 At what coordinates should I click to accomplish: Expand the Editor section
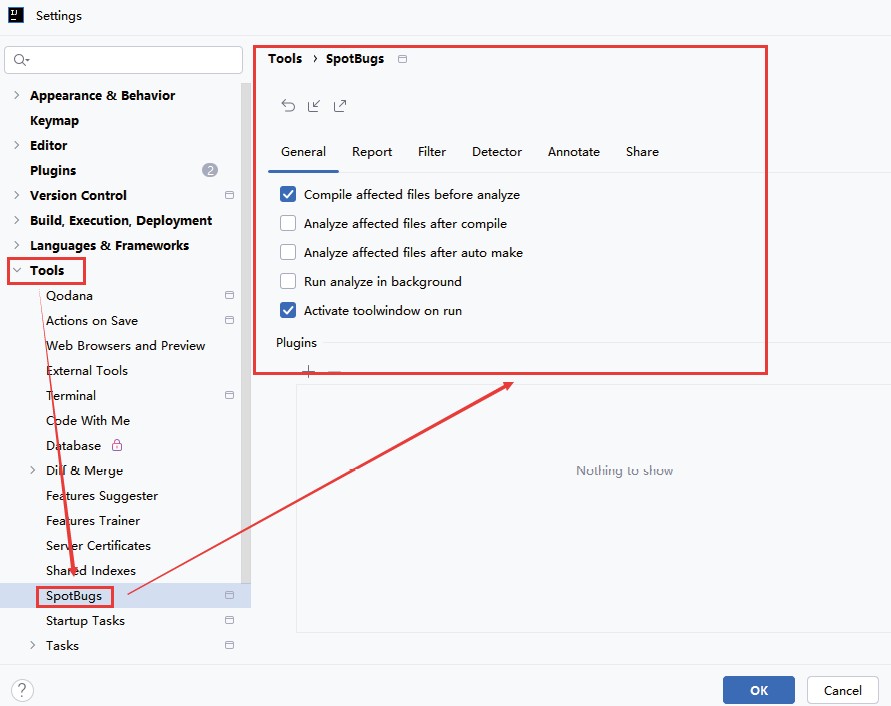point(16,145)
